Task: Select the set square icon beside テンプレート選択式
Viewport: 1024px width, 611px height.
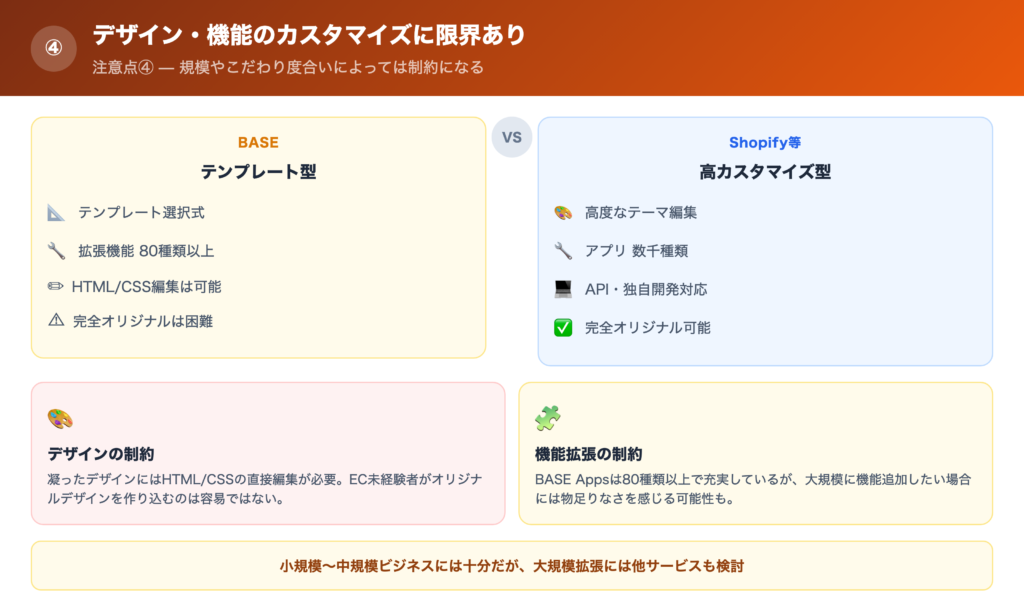Action: pos(57,211)
